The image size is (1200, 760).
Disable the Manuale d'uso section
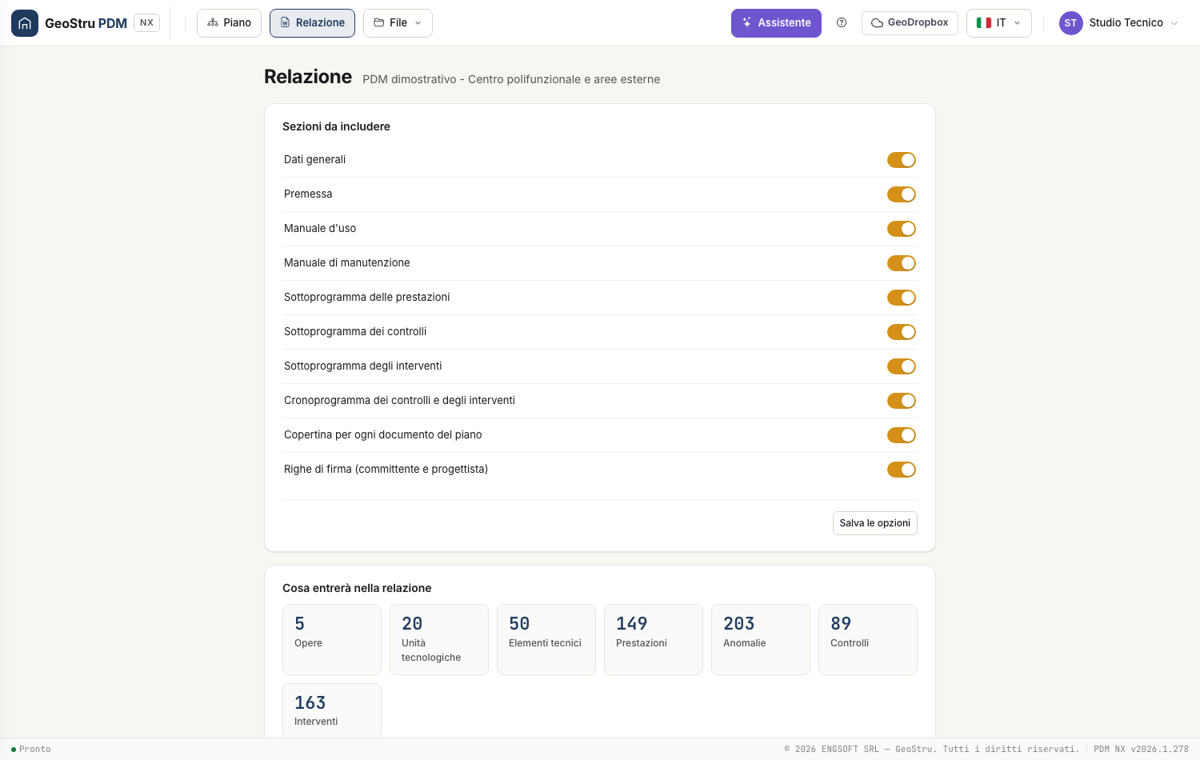(901, 229)
